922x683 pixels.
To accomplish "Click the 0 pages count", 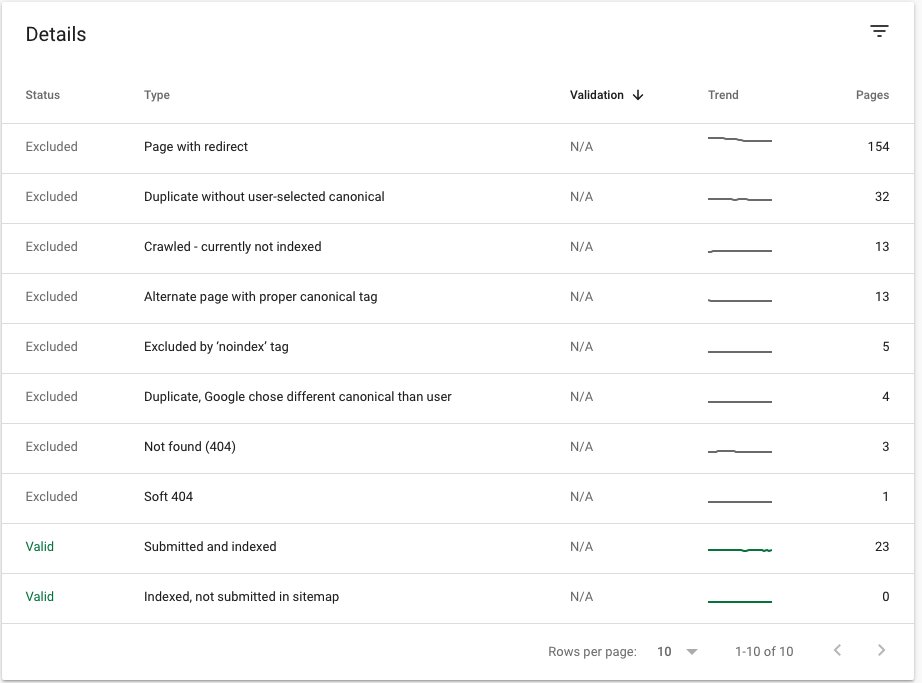I will [885, 596].
